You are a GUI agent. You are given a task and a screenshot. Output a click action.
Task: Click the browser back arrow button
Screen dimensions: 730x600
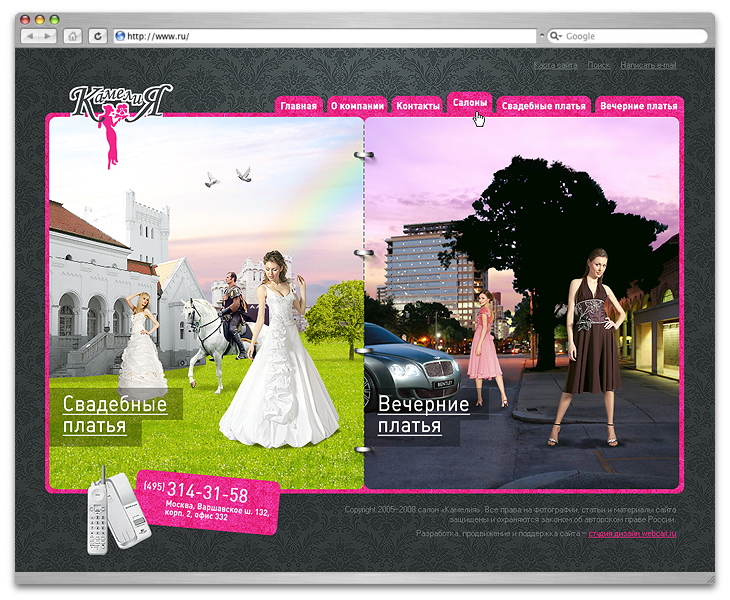pos(30,36)
